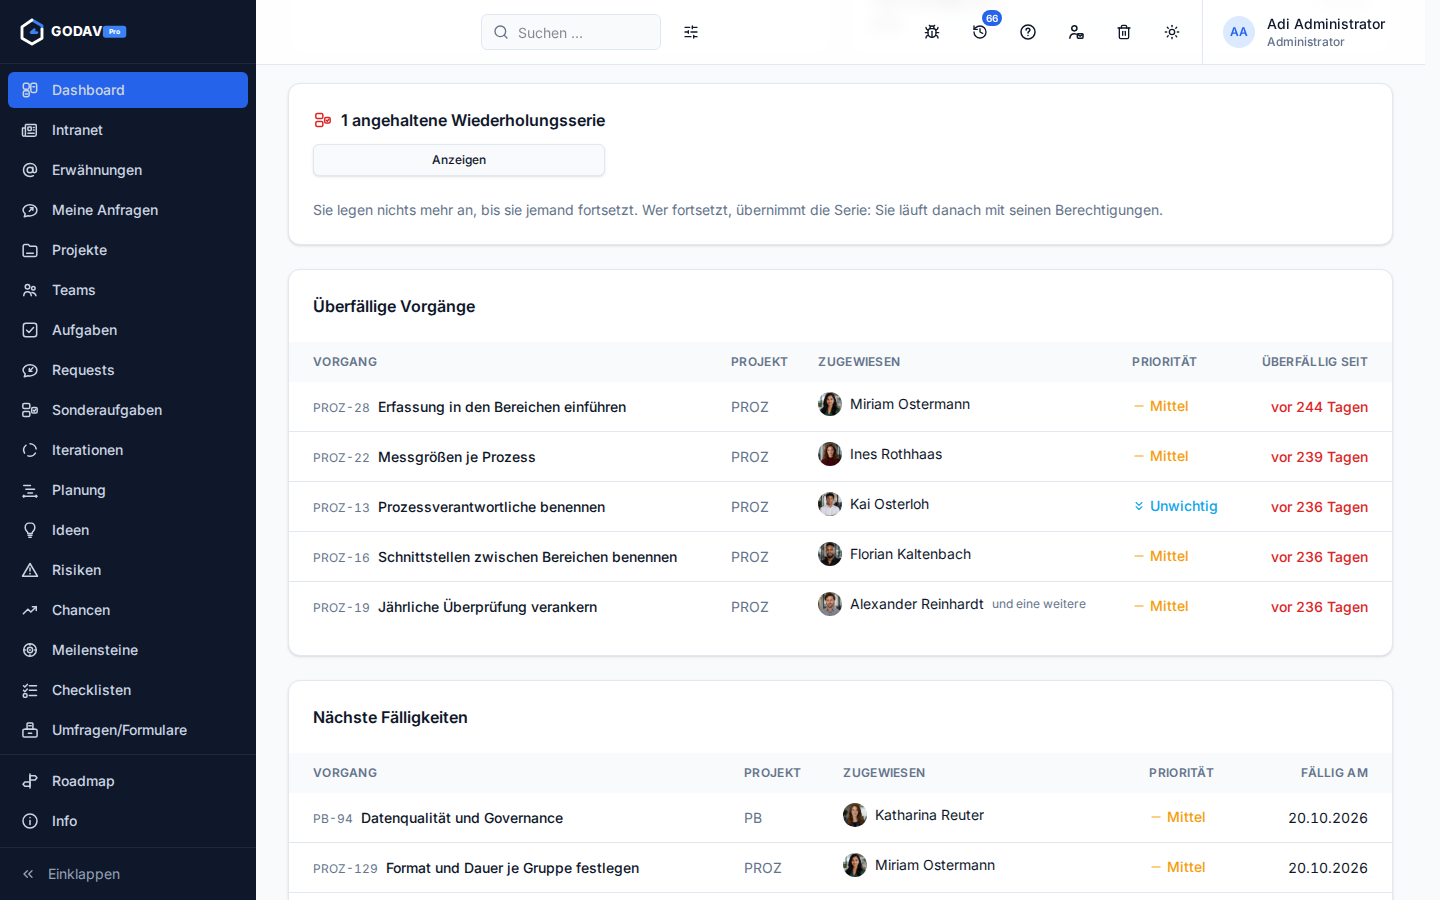The image size is (1440, 900).
Task: Navigate to Projekte
Action: [x=128, y=250]
